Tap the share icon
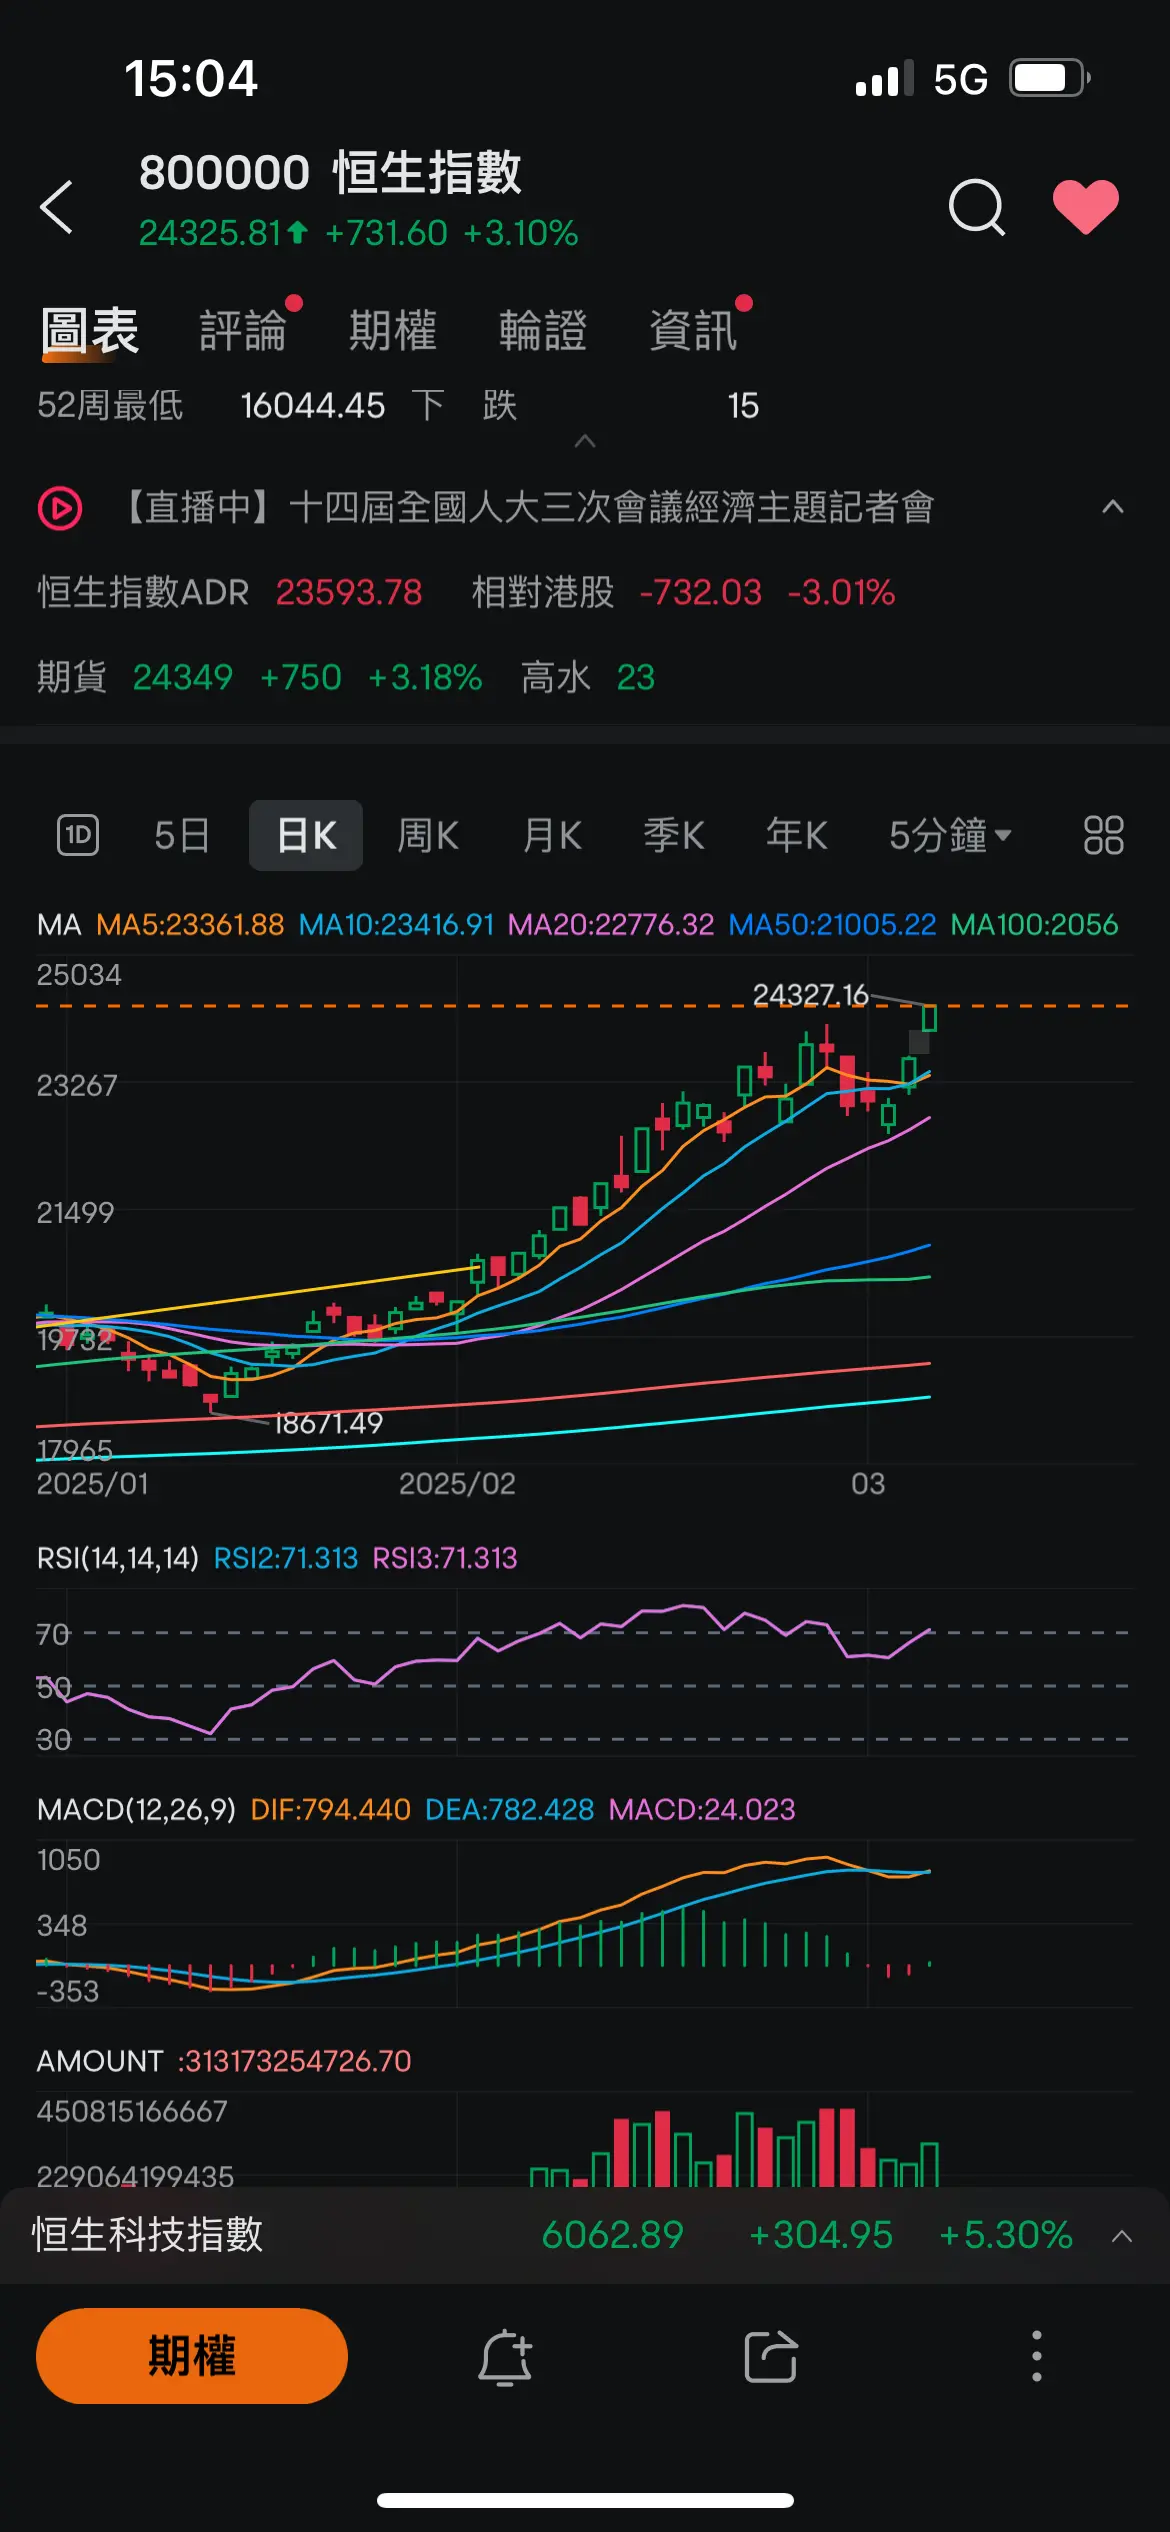Screen dimensions: 1170x2532 pyautogui.click(x=771, y=2357)
